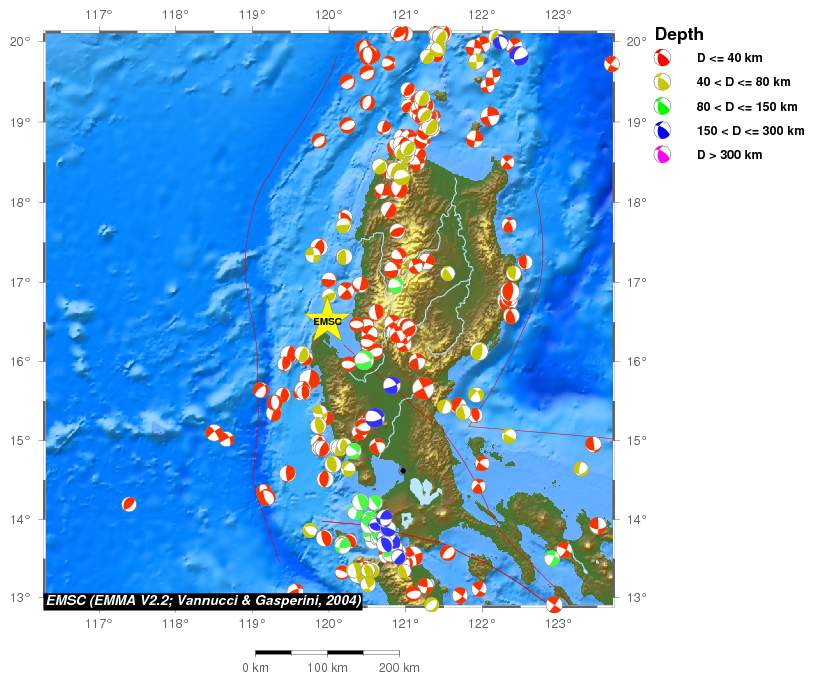
Task: Click the yellow EMSC star marker
Action: (x=327, y=321)
